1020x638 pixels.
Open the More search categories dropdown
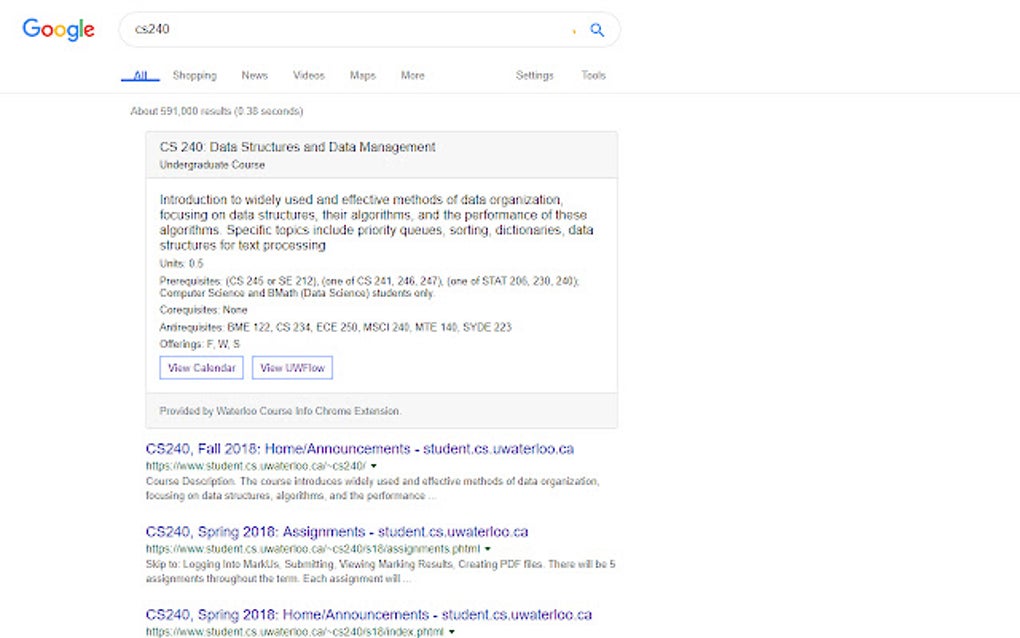coord(412,75)
